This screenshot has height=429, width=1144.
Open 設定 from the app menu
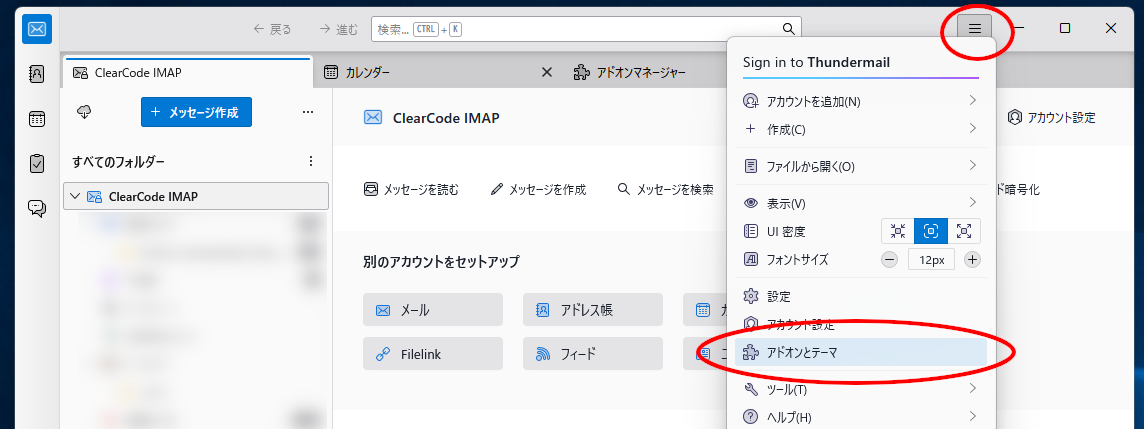(x=861, y=296)
